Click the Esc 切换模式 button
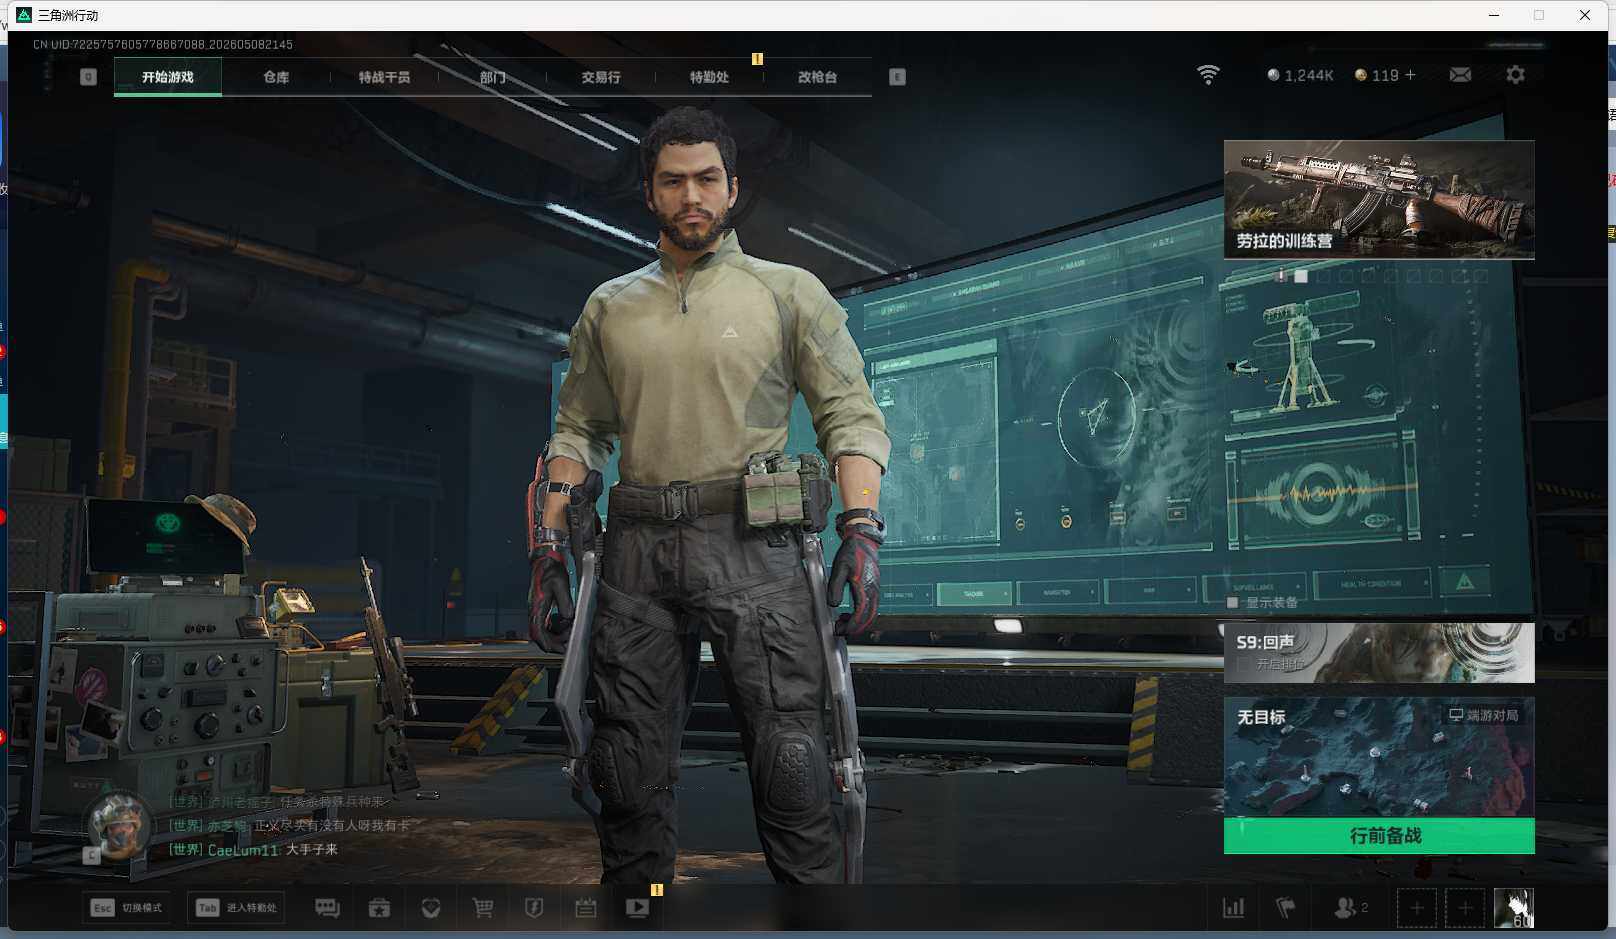This screenshot has width=1616, height=939. tap(126, 907)
